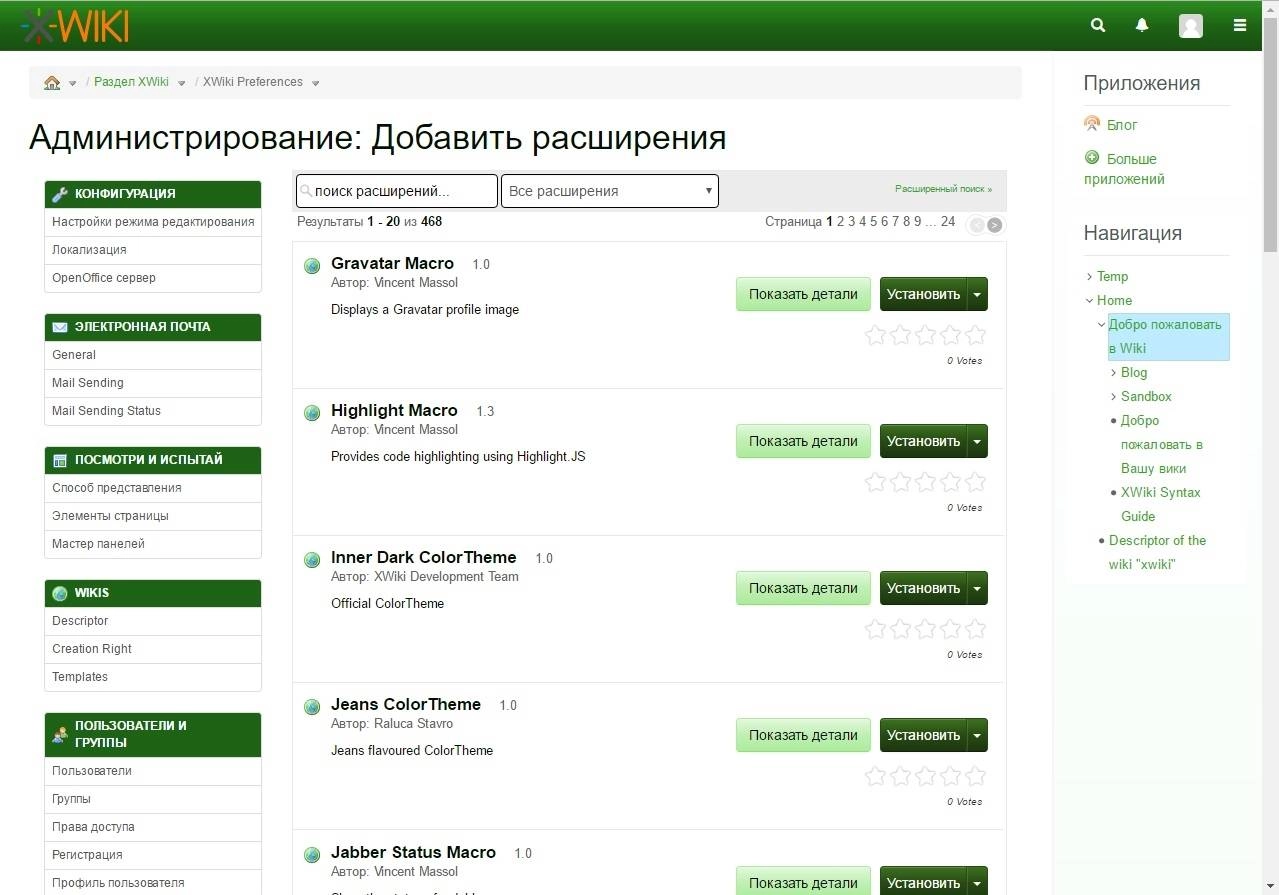Click the globe icon beside Inner Dark ColorTheme
The image size is (1279, 895).
pyautogui.click(x=312, y=559)
